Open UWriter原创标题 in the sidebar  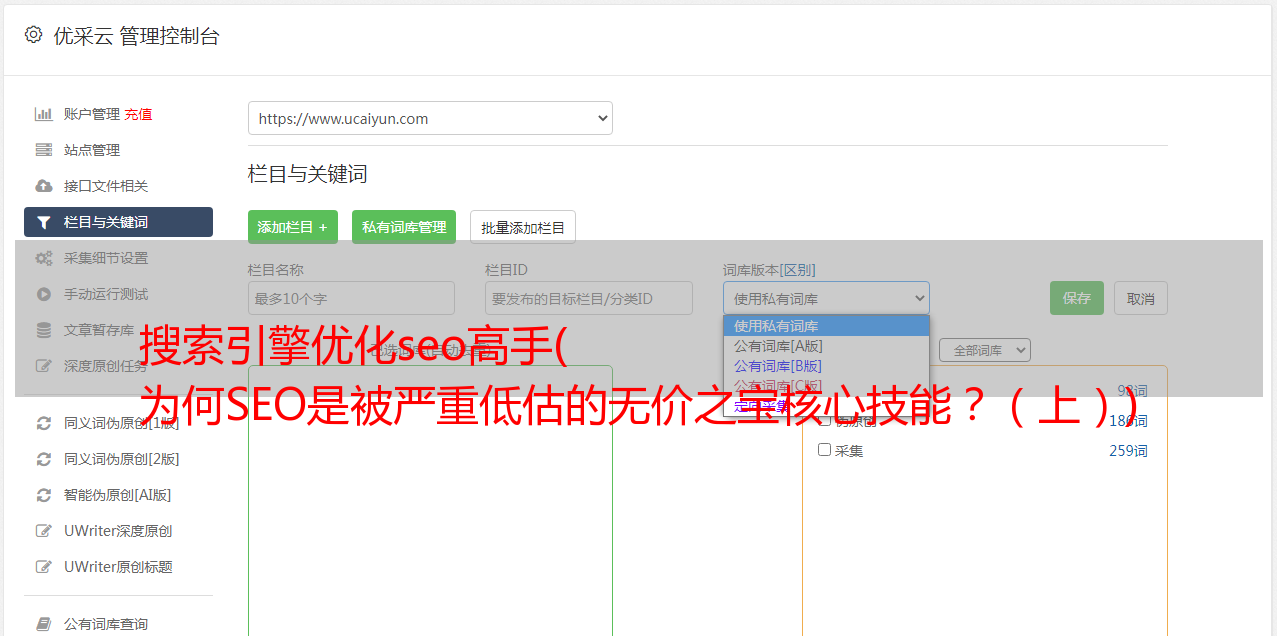(118, 567)
